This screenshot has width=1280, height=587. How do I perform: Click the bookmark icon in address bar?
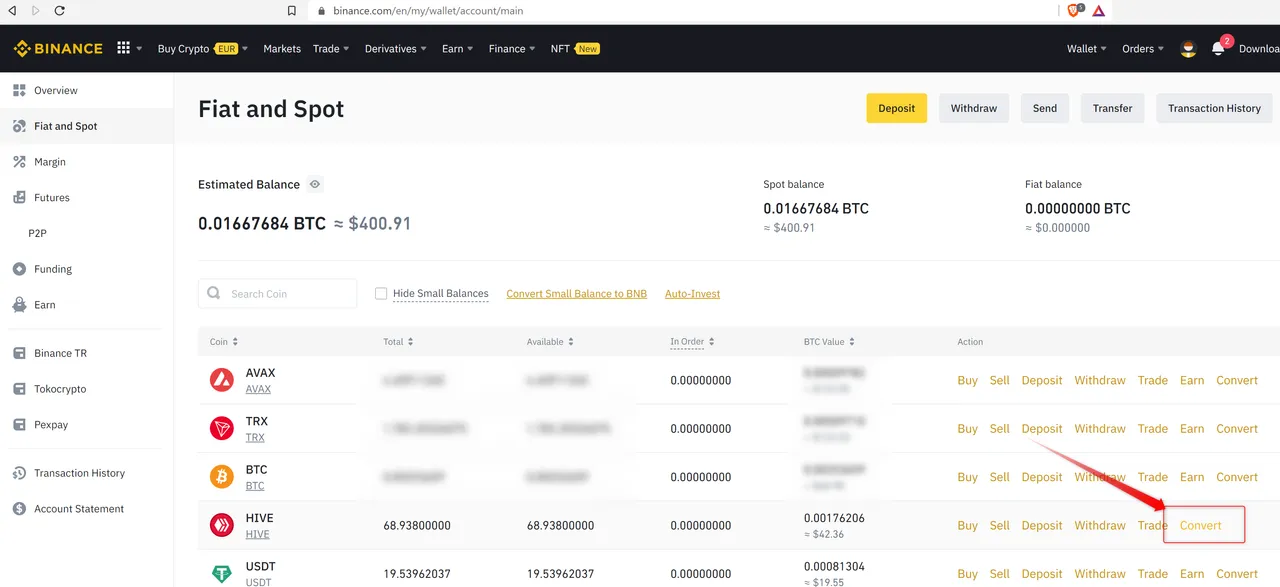(292, 11)
